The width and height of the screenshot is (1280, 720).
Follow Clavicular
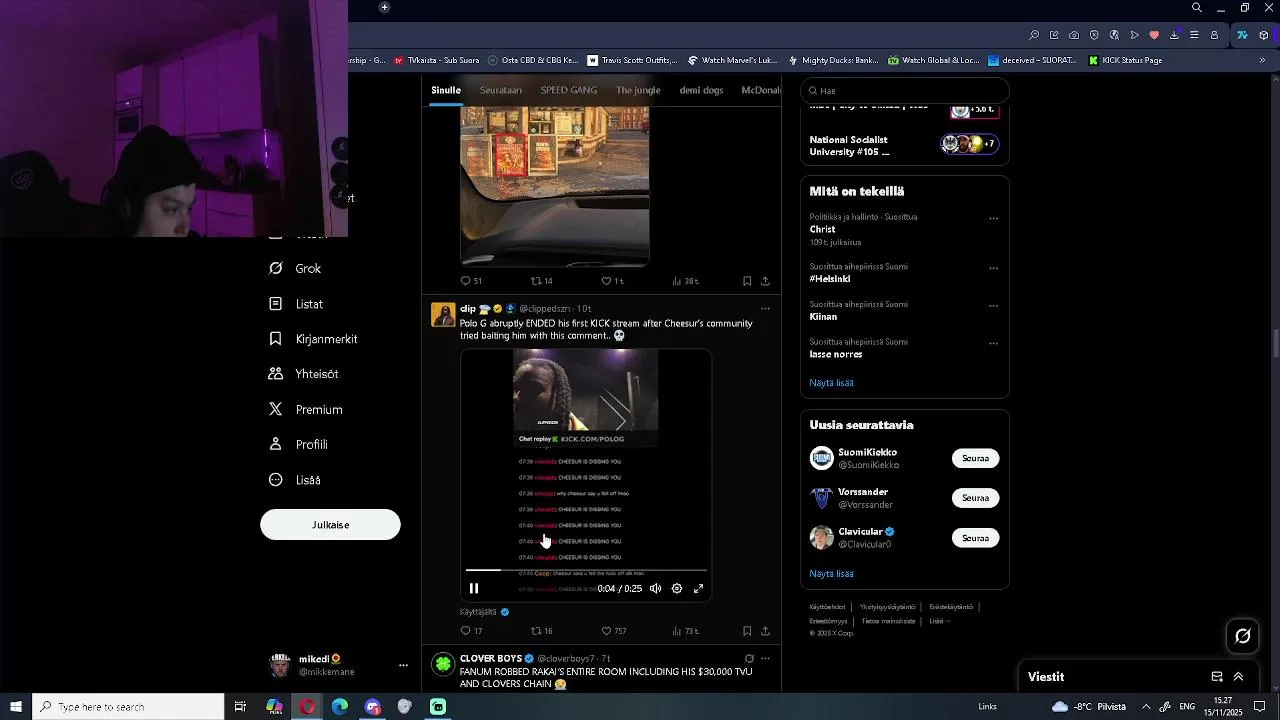click(x=975, y=538)
